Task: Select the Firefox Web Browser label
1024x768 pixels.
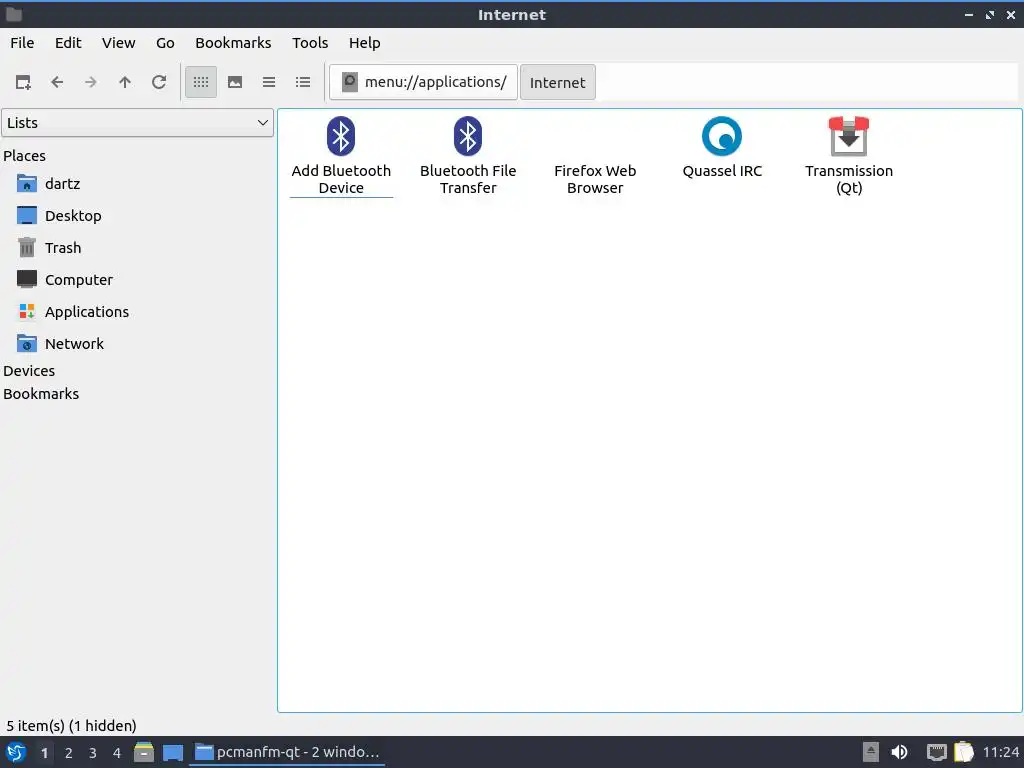Action: pyautogui.click(x=595, y=180)
